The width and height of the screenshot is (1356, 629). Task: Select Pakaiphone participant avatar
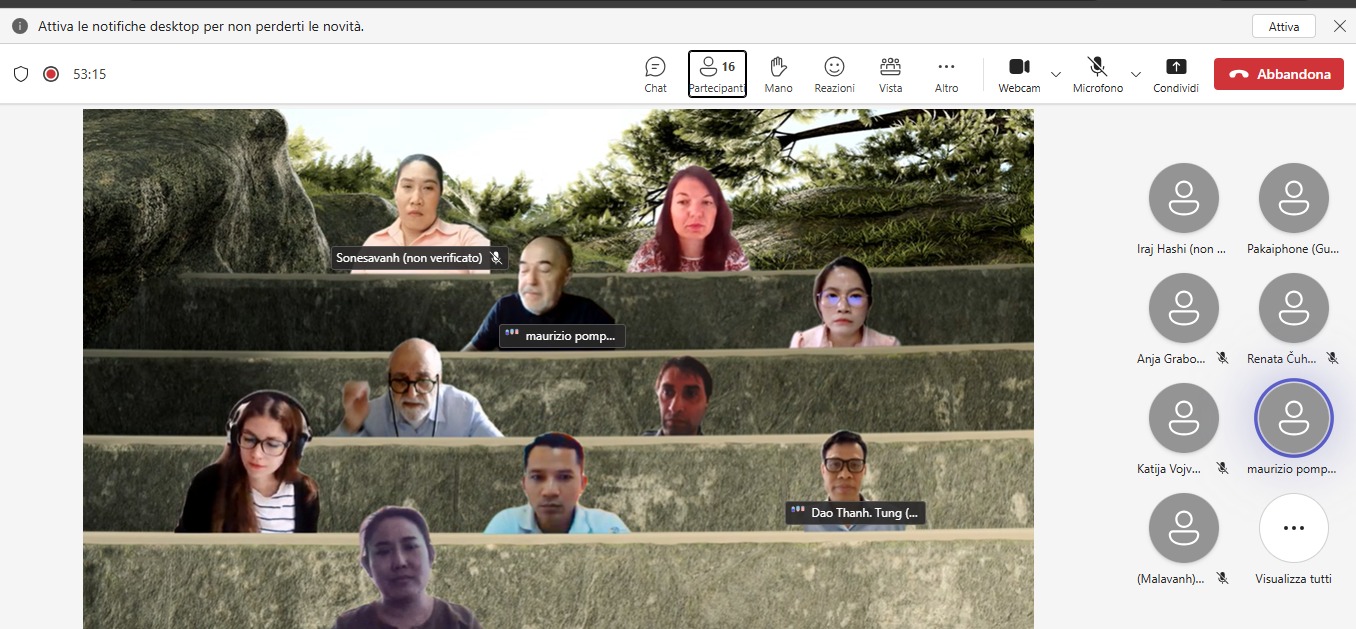[x=1294, y=198]
